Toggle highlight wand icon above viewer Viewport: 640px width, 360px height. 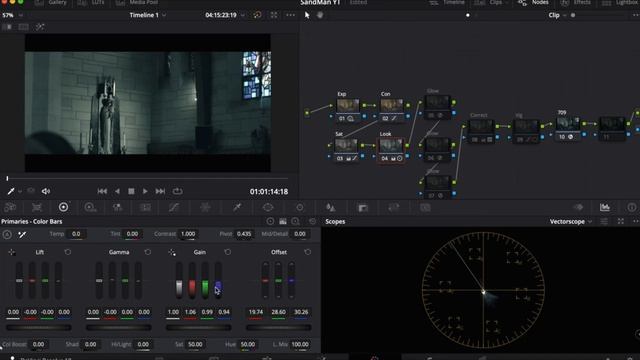[40, 27]
